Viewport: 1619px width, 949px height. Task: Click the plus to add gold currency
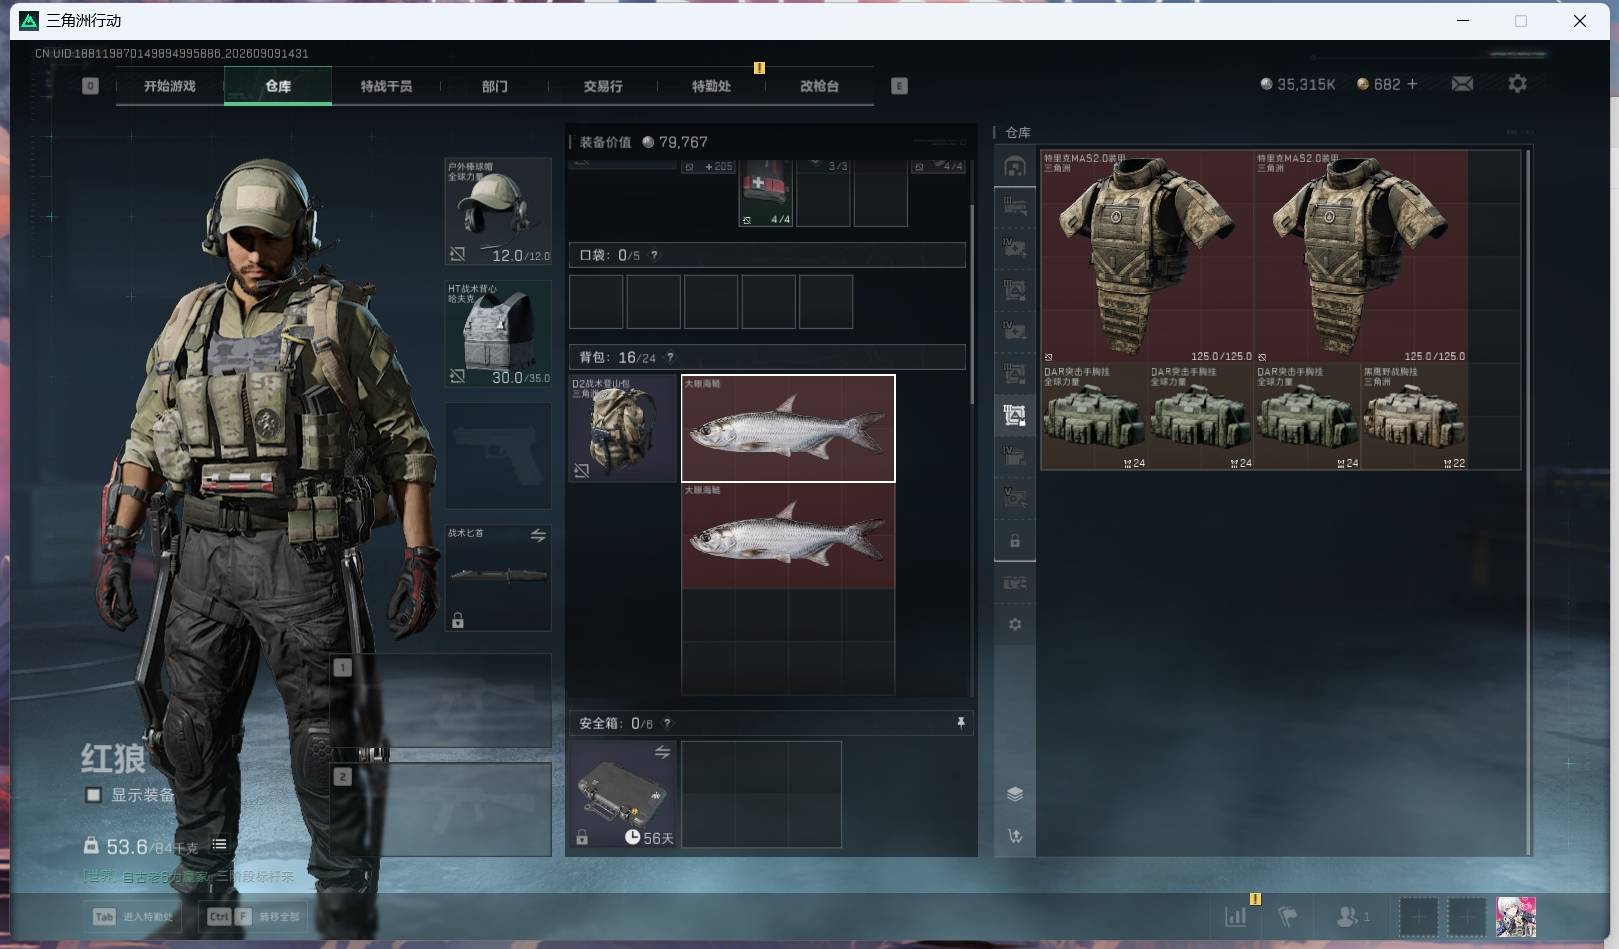tap(1412, 84)
